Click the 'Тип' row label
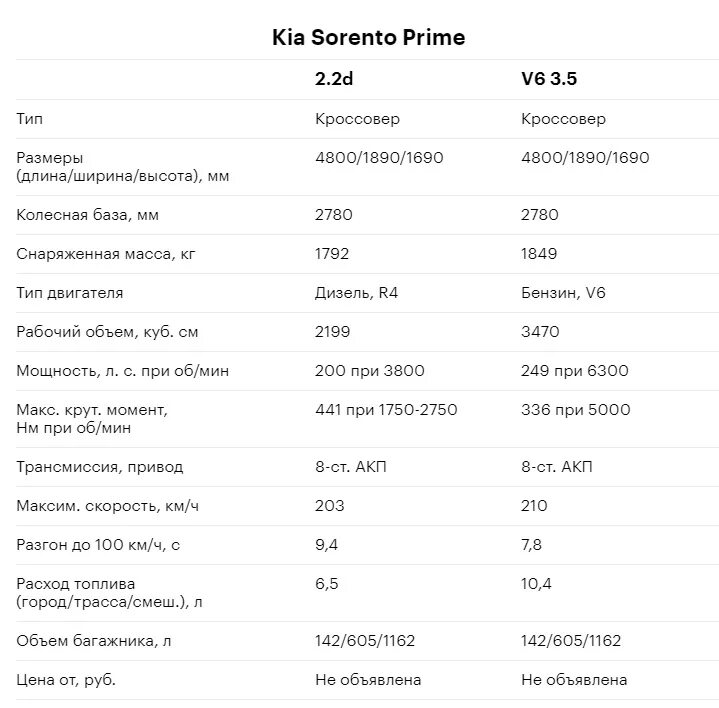Image resolution: width=719 pixels, height=708 pixels. click(29, 119)
